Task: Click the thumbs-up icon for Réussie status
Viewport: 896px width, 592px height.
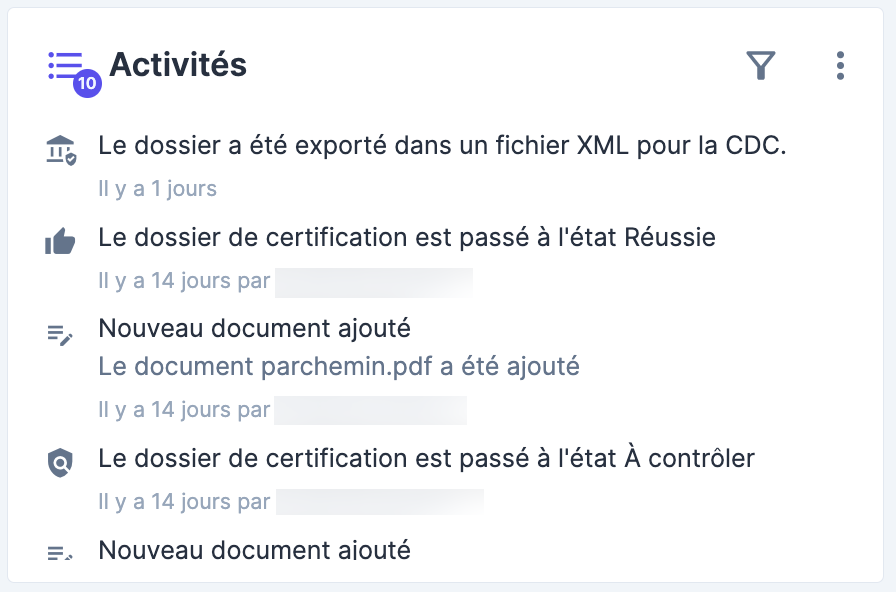Action: point(60,241)
